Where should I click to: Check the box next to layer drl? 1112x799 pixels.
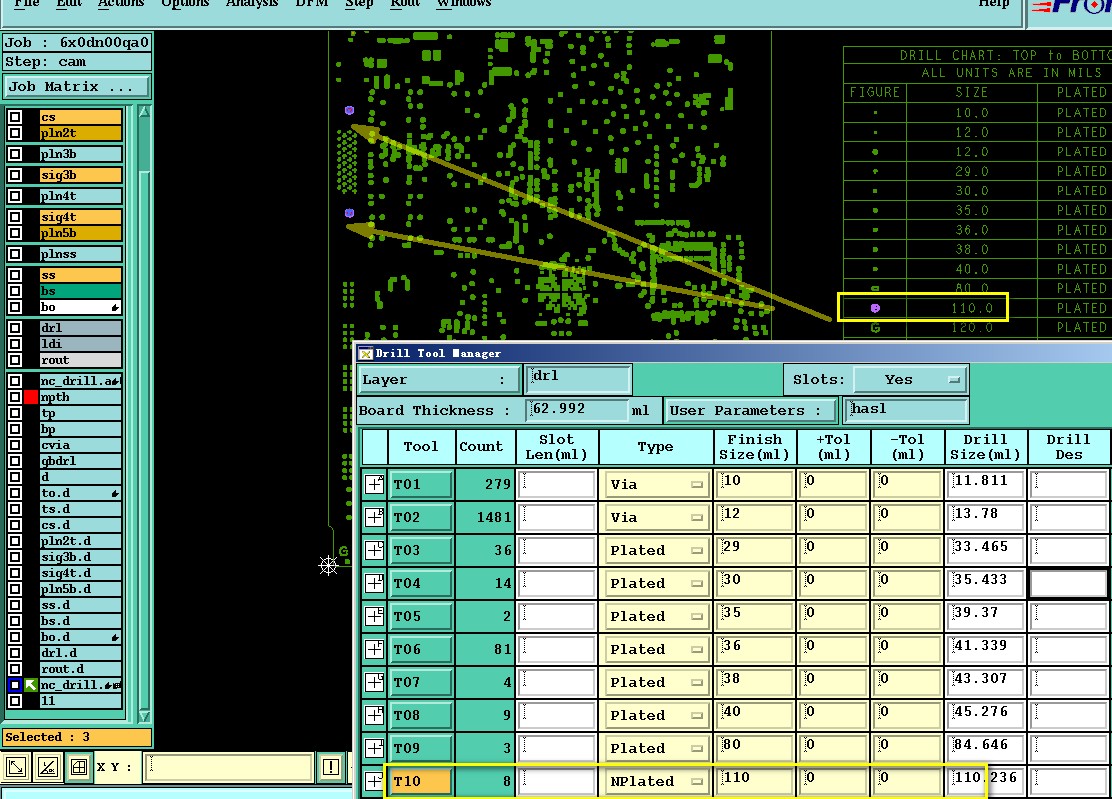pos(15,328)
